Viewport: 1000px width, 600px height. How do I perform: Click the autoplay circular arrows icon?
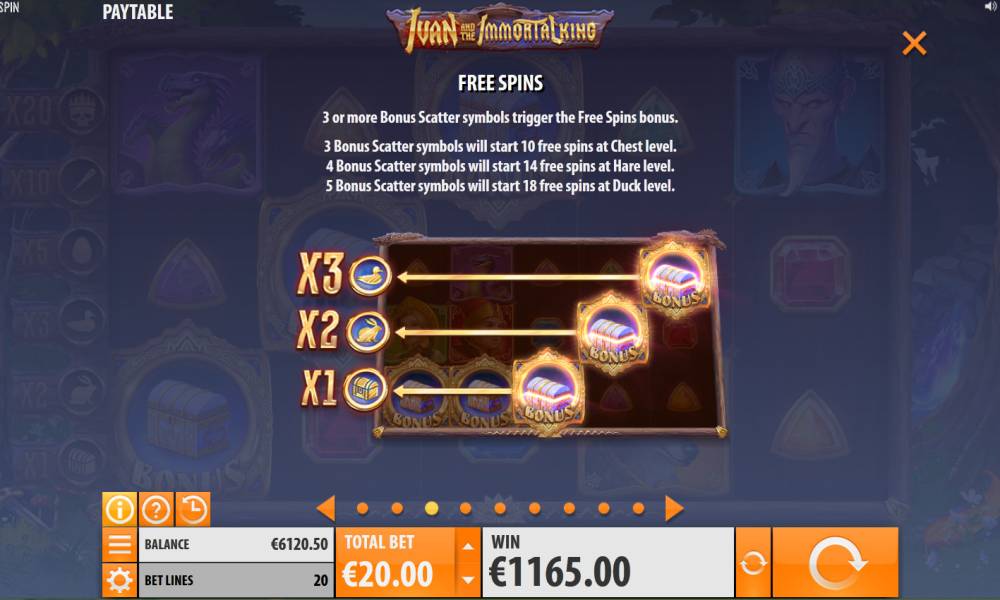753,563
